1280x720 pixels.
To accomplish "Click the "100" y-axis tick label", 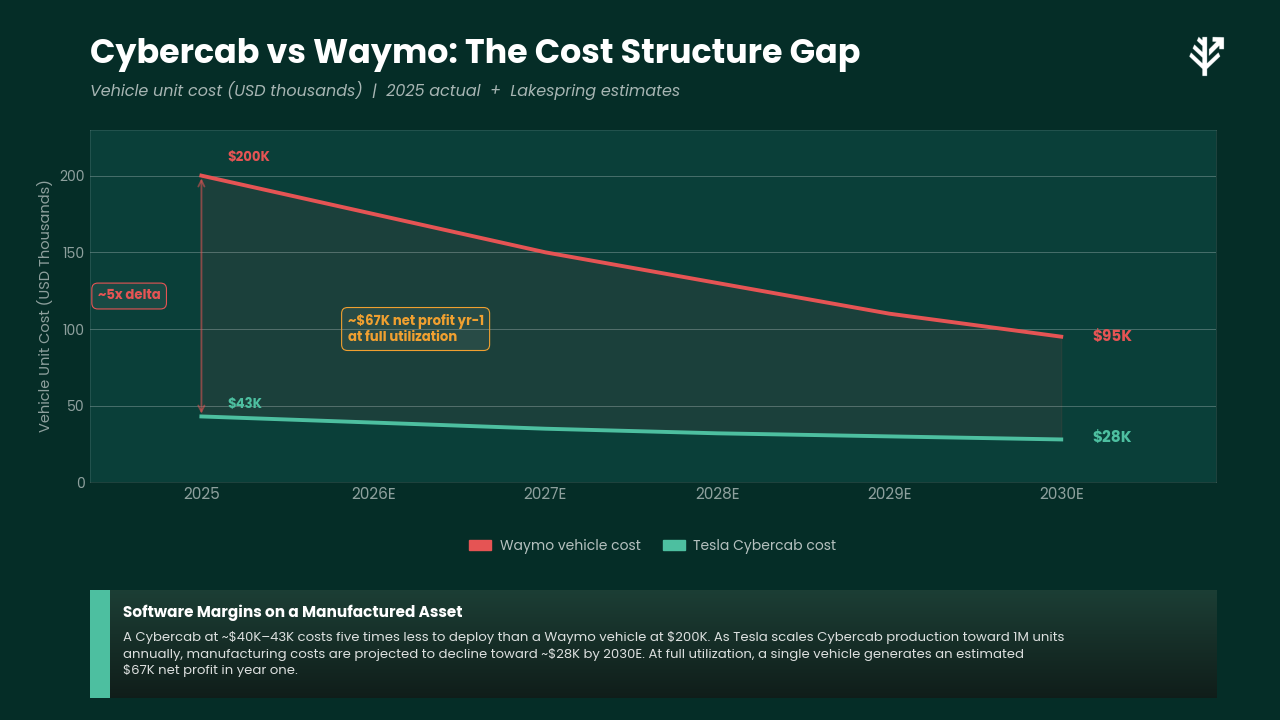I will tap(74, 330).
